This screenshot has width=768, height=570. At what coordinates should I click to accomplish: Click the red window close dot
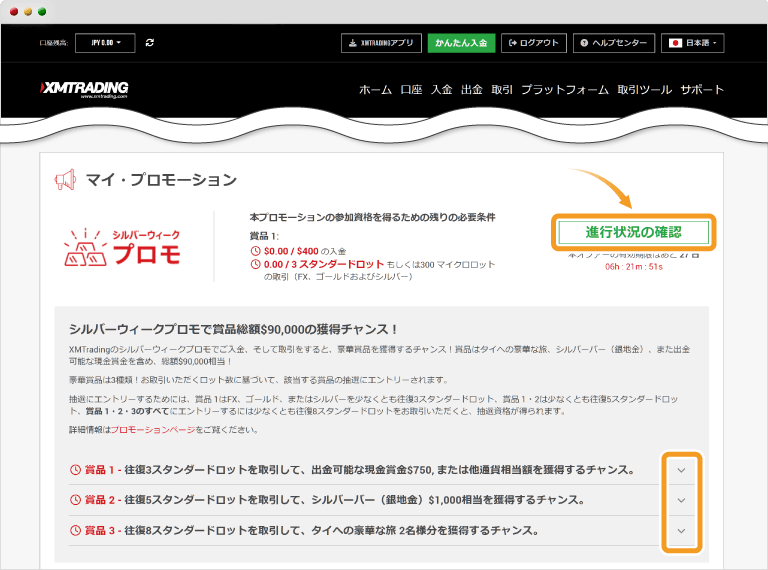pos(14,12)
